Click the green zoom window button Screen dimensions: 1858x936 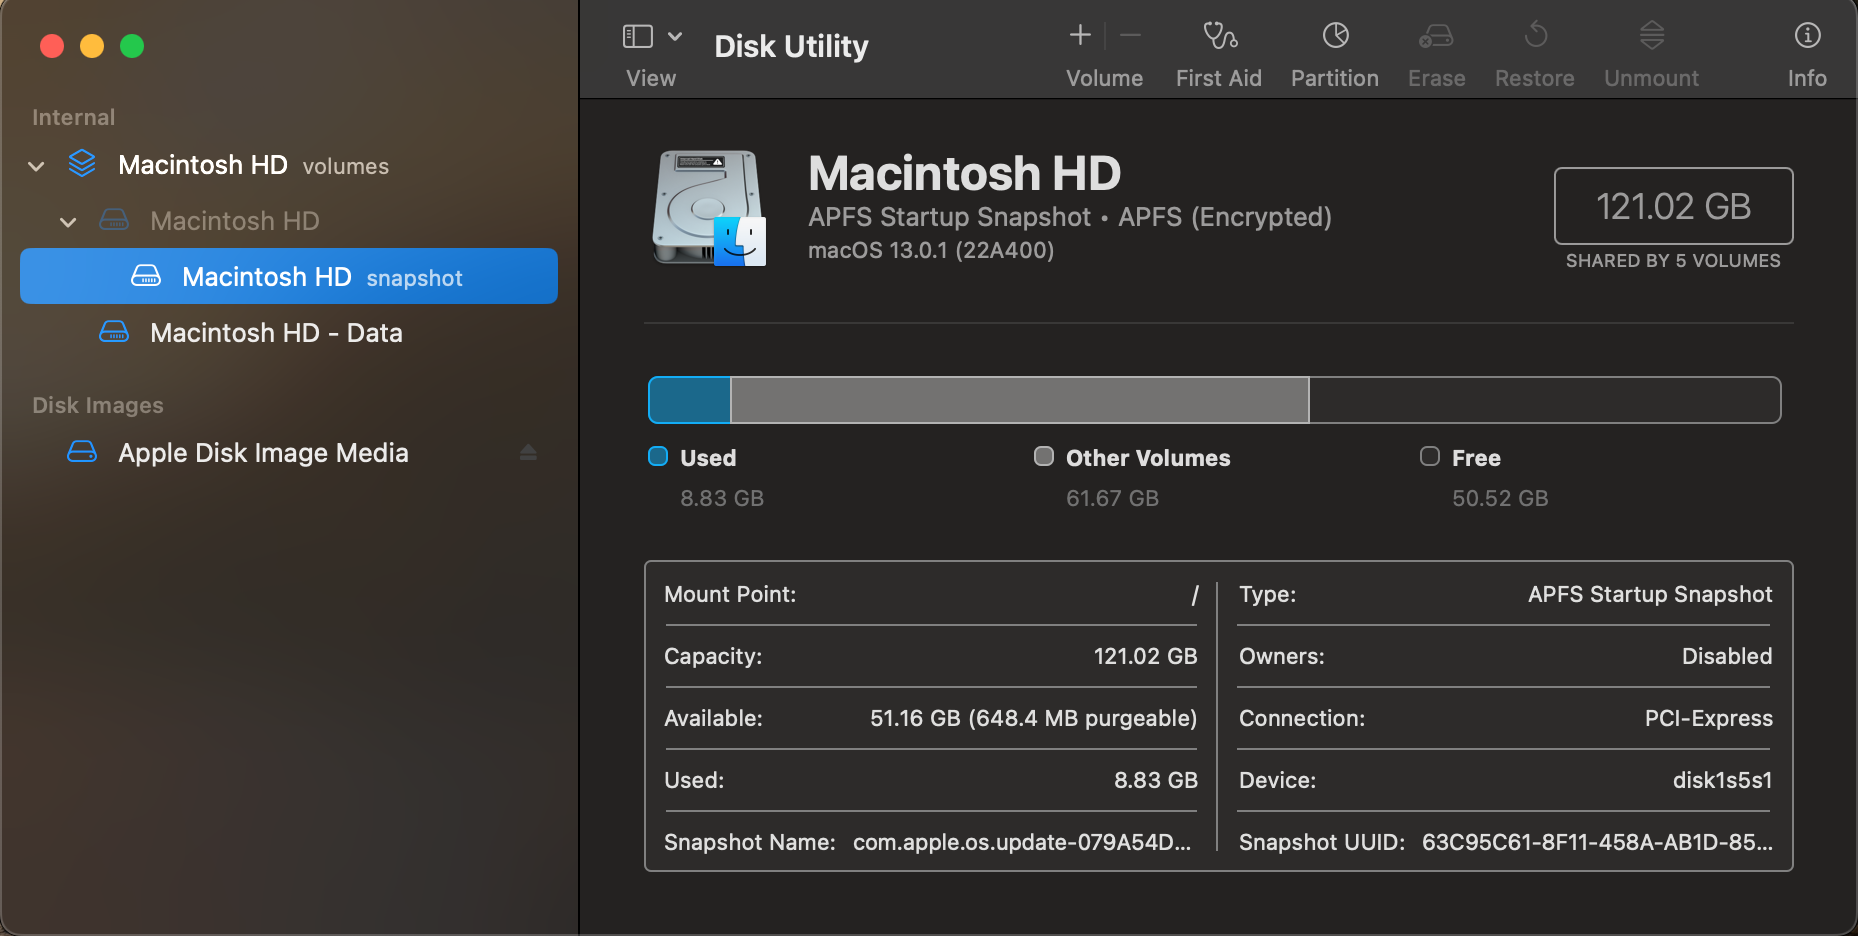(132, 46)
